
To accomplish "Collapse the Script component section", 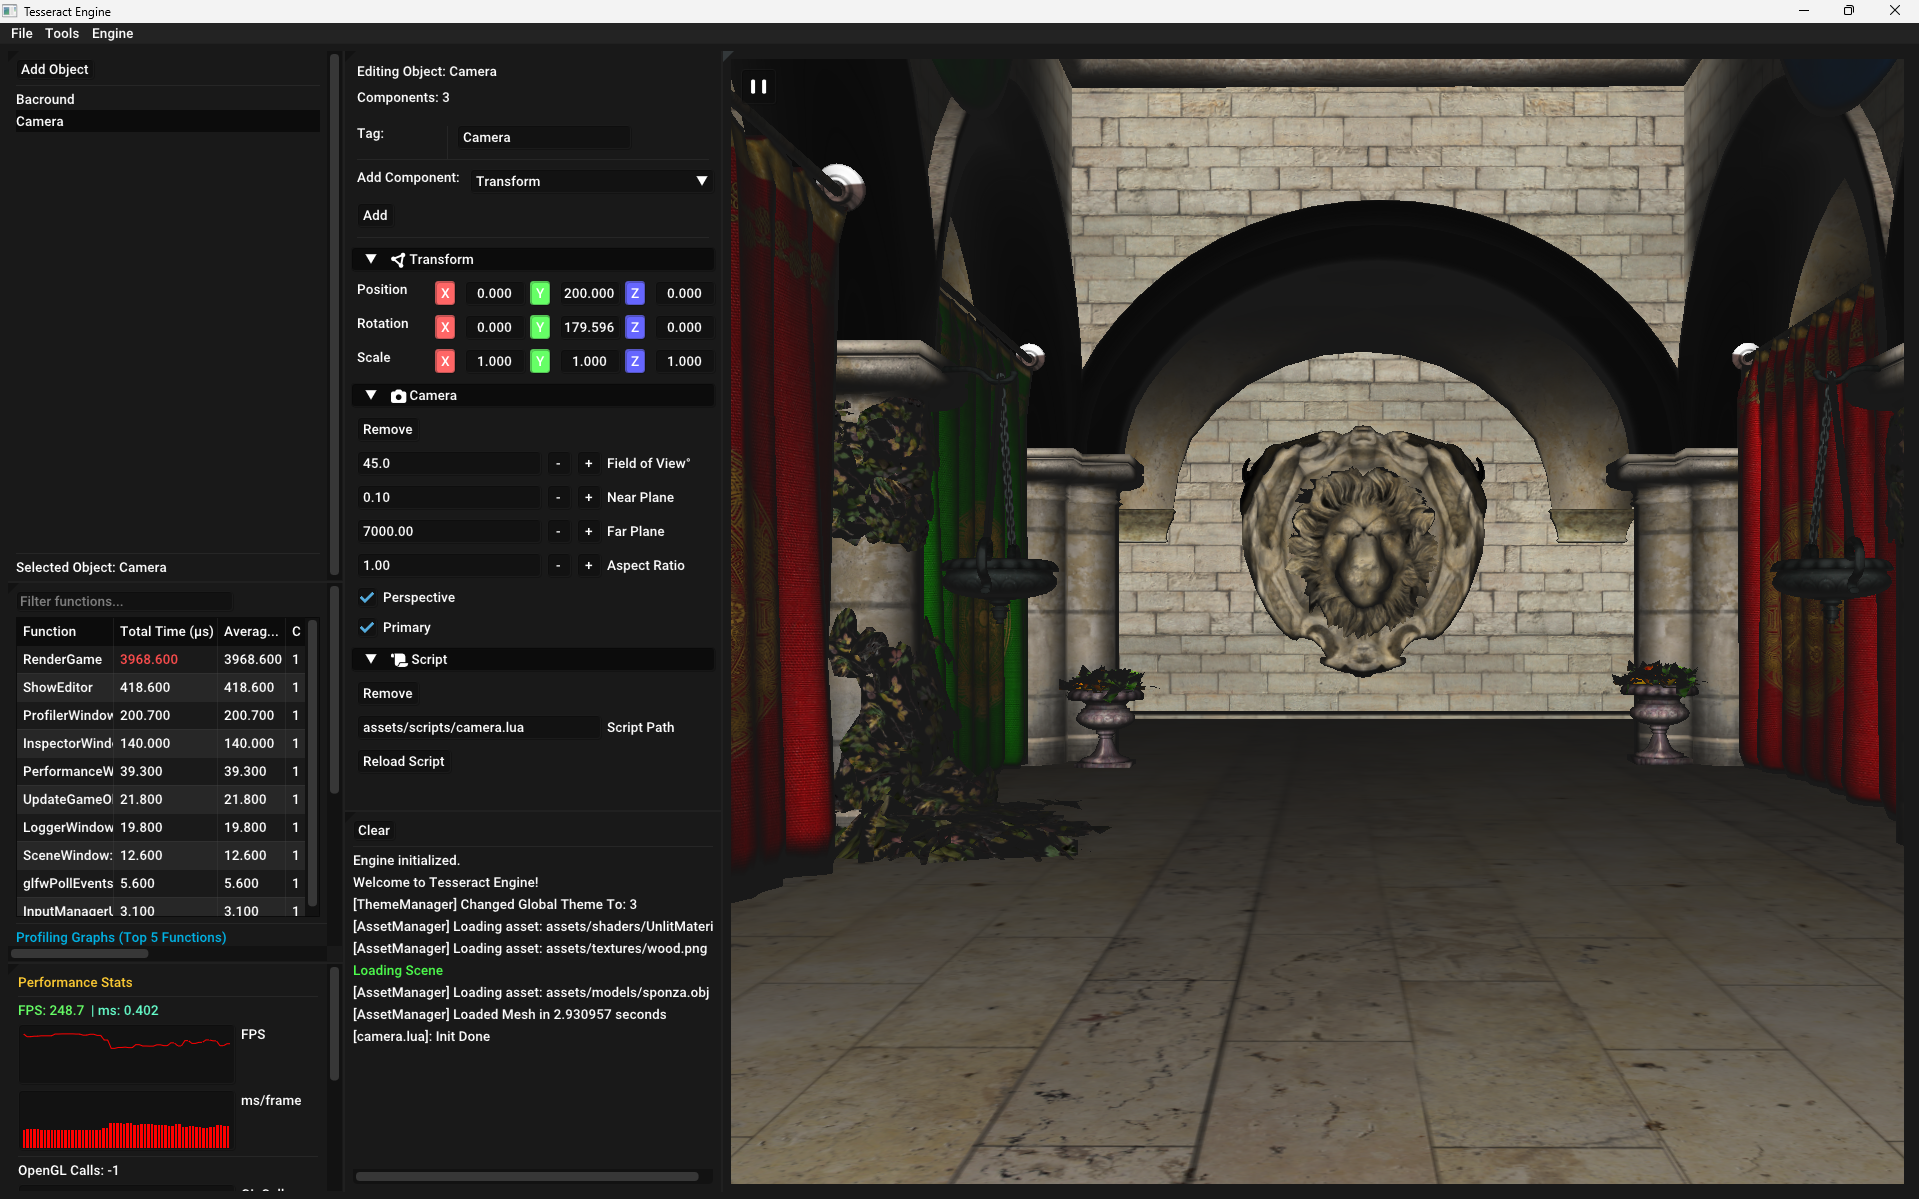I will 371,659.
